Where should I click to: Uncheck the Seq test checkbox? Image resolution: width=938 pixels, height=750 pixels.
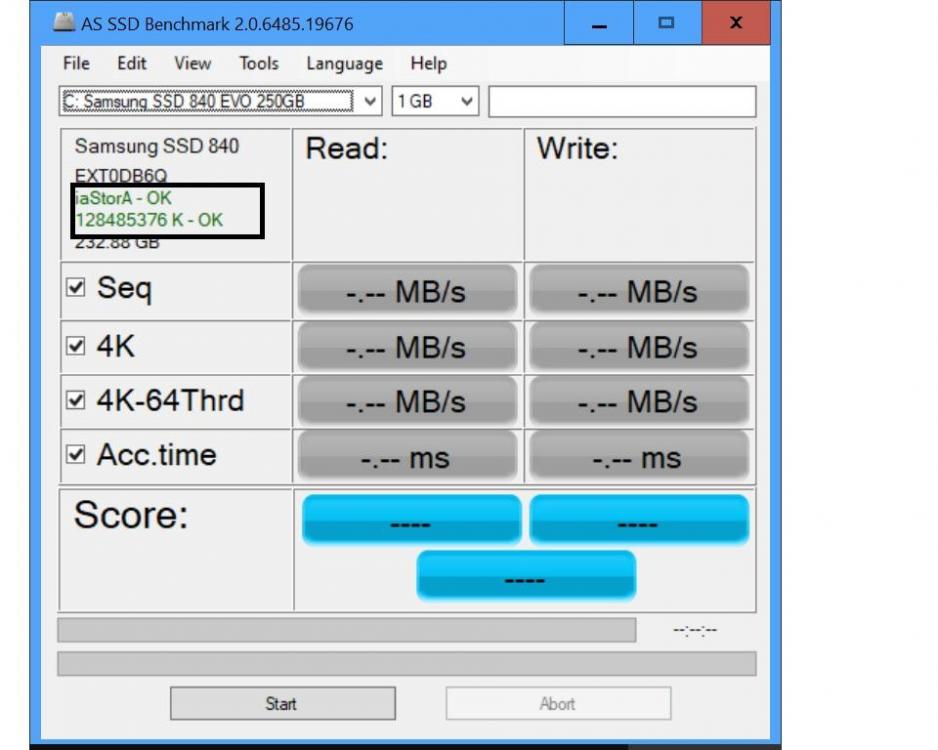[x=75, y=287]
